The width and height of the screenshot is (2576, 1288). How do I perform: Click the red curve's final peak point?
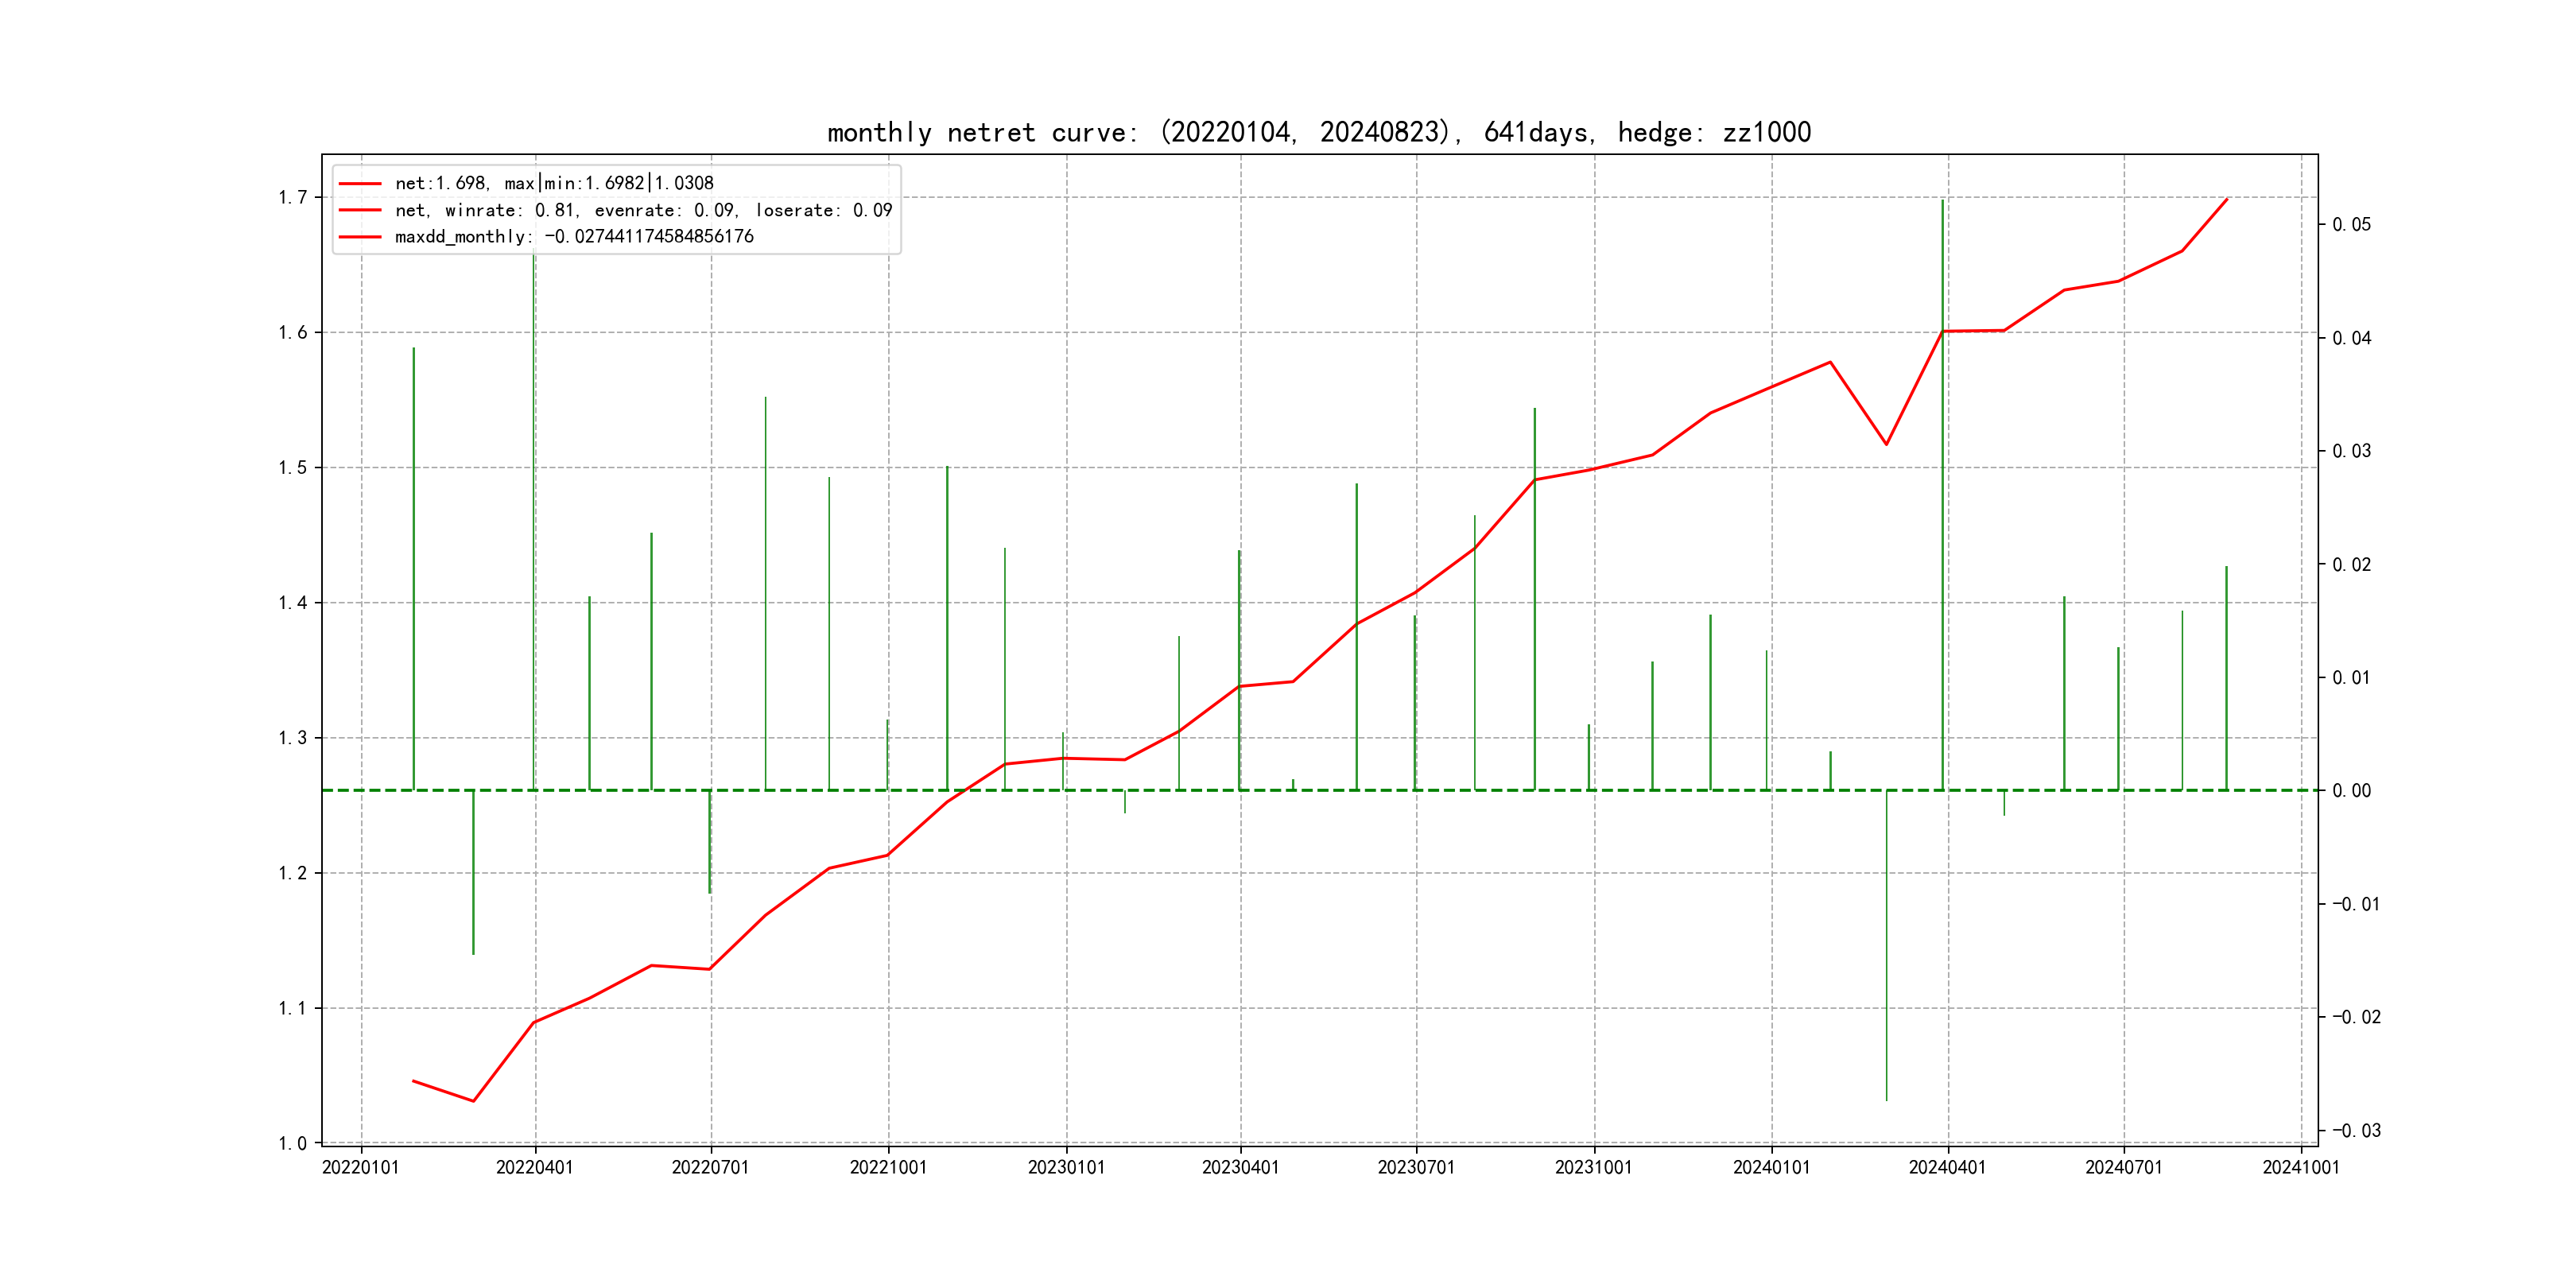pyautogui.click(x=2226, y=199)
